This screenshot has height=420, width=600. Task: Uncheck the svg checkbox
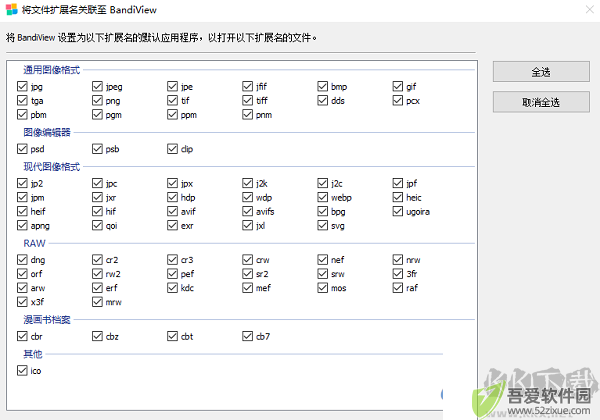(x=323, y=225)
